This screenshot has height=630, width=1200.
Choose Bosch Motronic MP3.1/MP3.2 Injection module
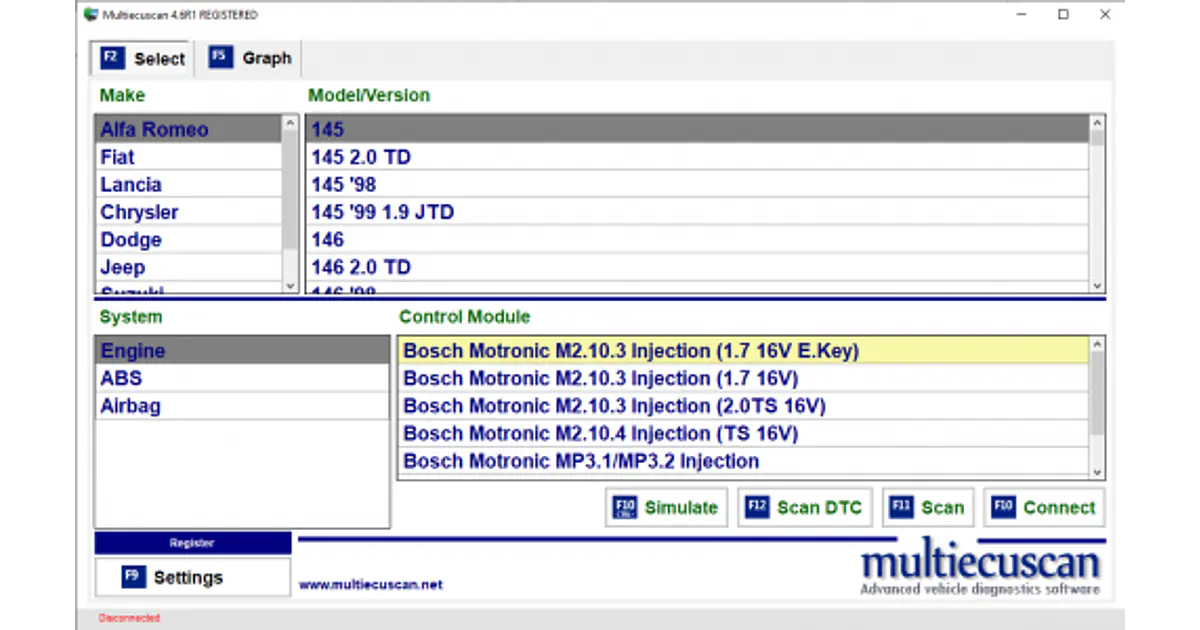[x=744, y=461]
